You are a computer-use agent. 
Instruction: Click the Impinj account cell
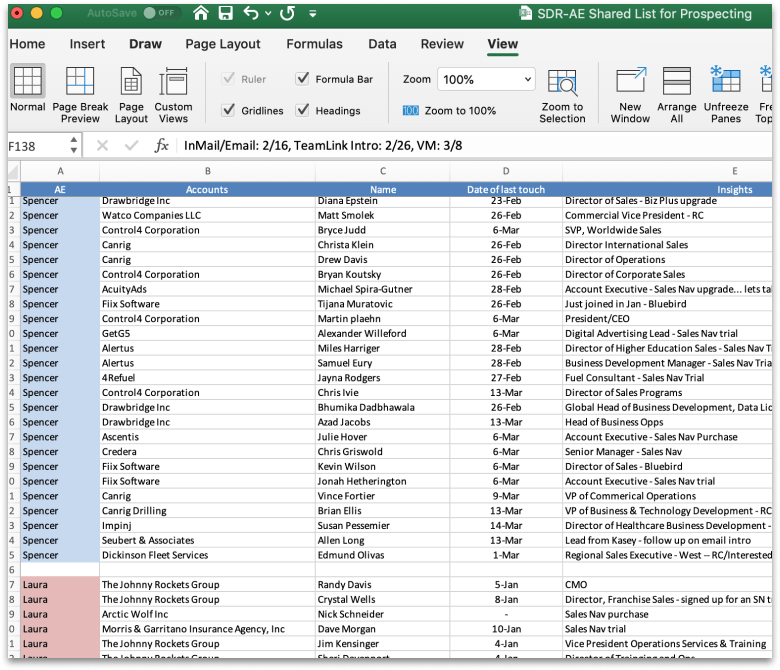point(207,525)
